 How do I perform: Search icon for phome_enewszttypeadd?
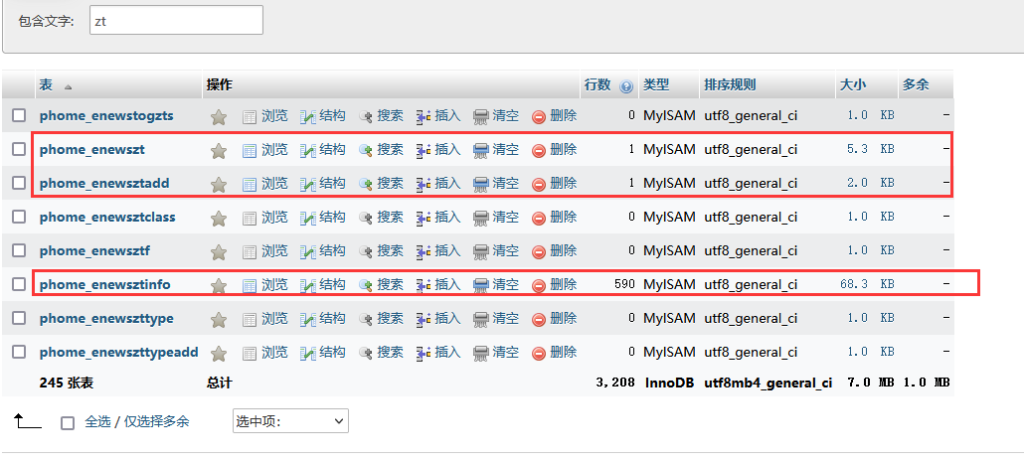[366, 353]
